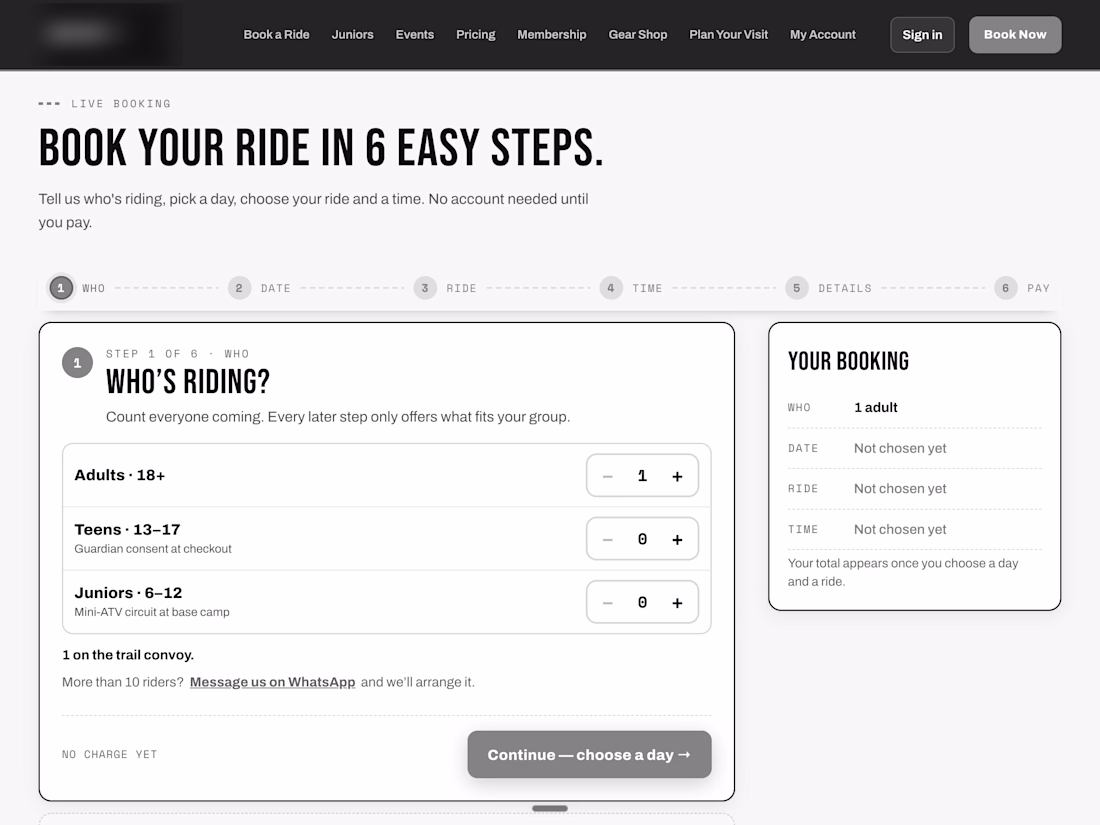Decrease Adults count with minus icon
This screenshot has width=1100, height=825.
coord(608,476)
